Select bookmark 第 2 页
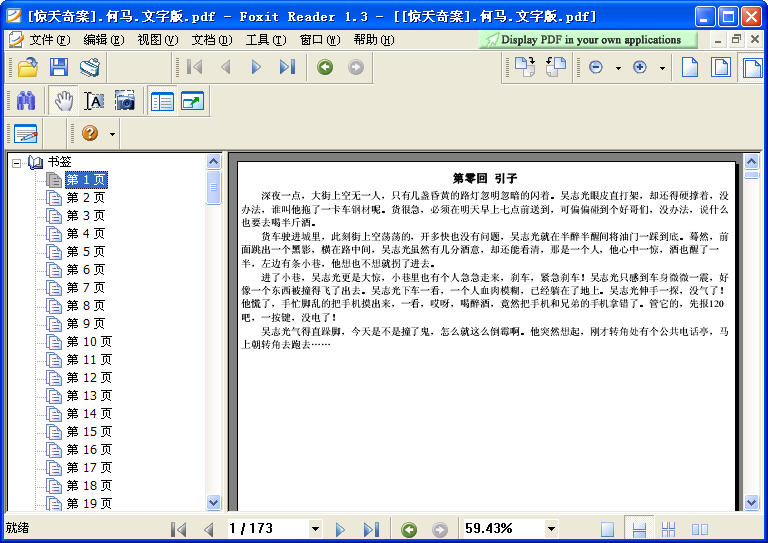Viewport: 768px width, 543px height. pyautogui.click(x=86, y=198)
